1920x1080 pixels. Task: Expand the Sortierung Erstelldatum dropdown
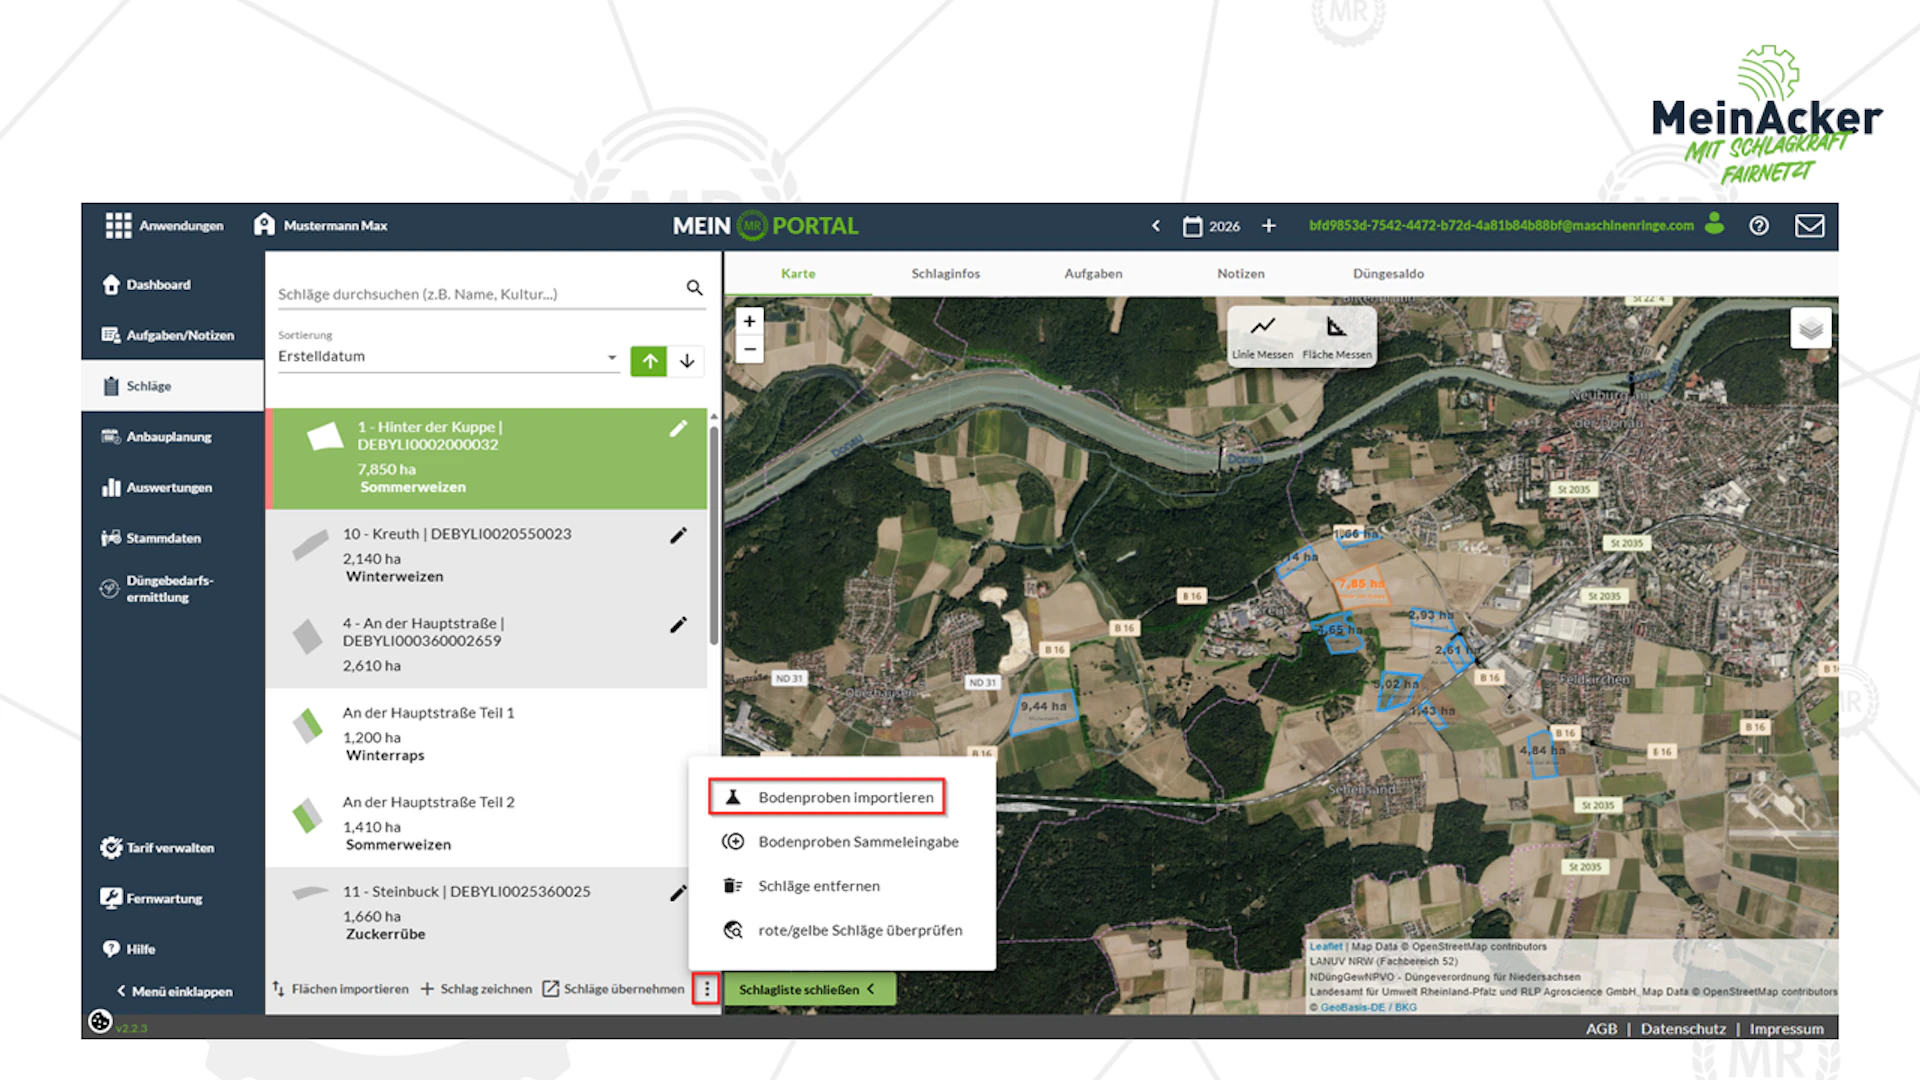click(448, 357)
